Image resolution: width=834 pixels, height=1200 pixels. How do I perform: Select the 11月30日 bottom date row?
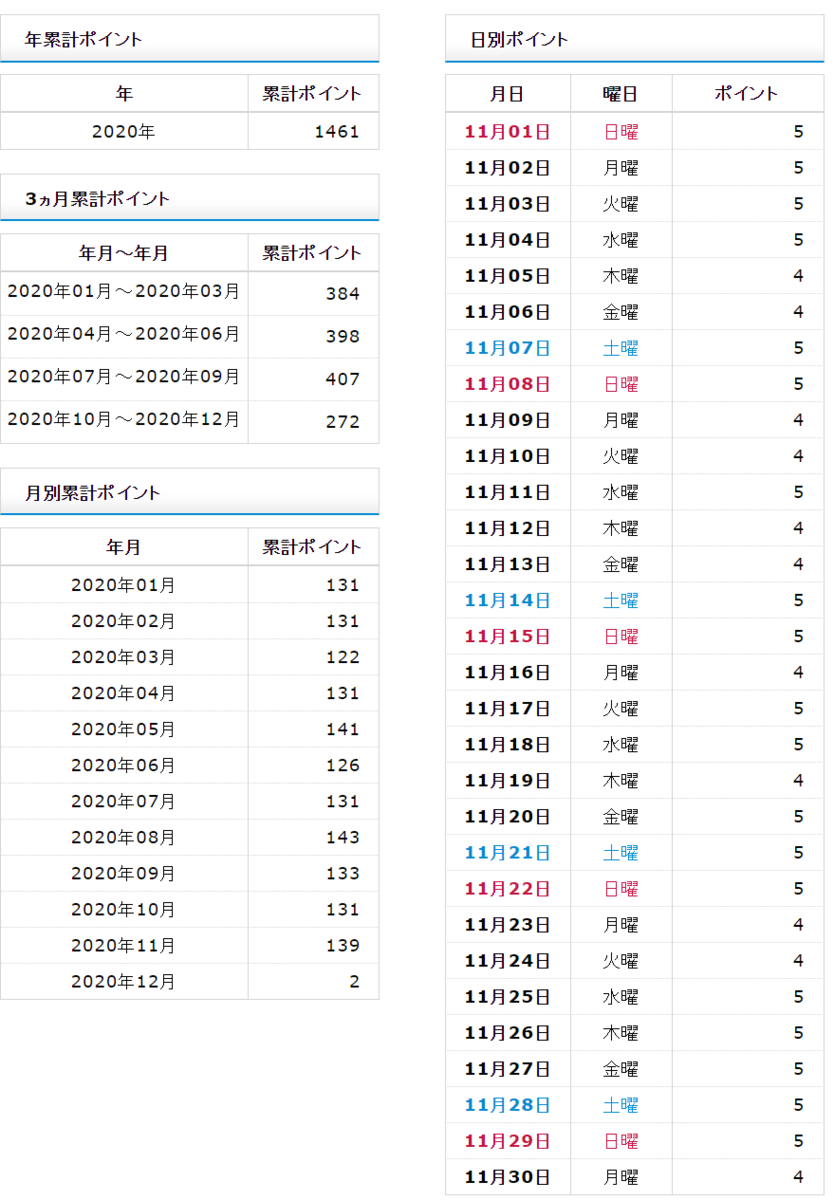click(x=507, y=1176)
